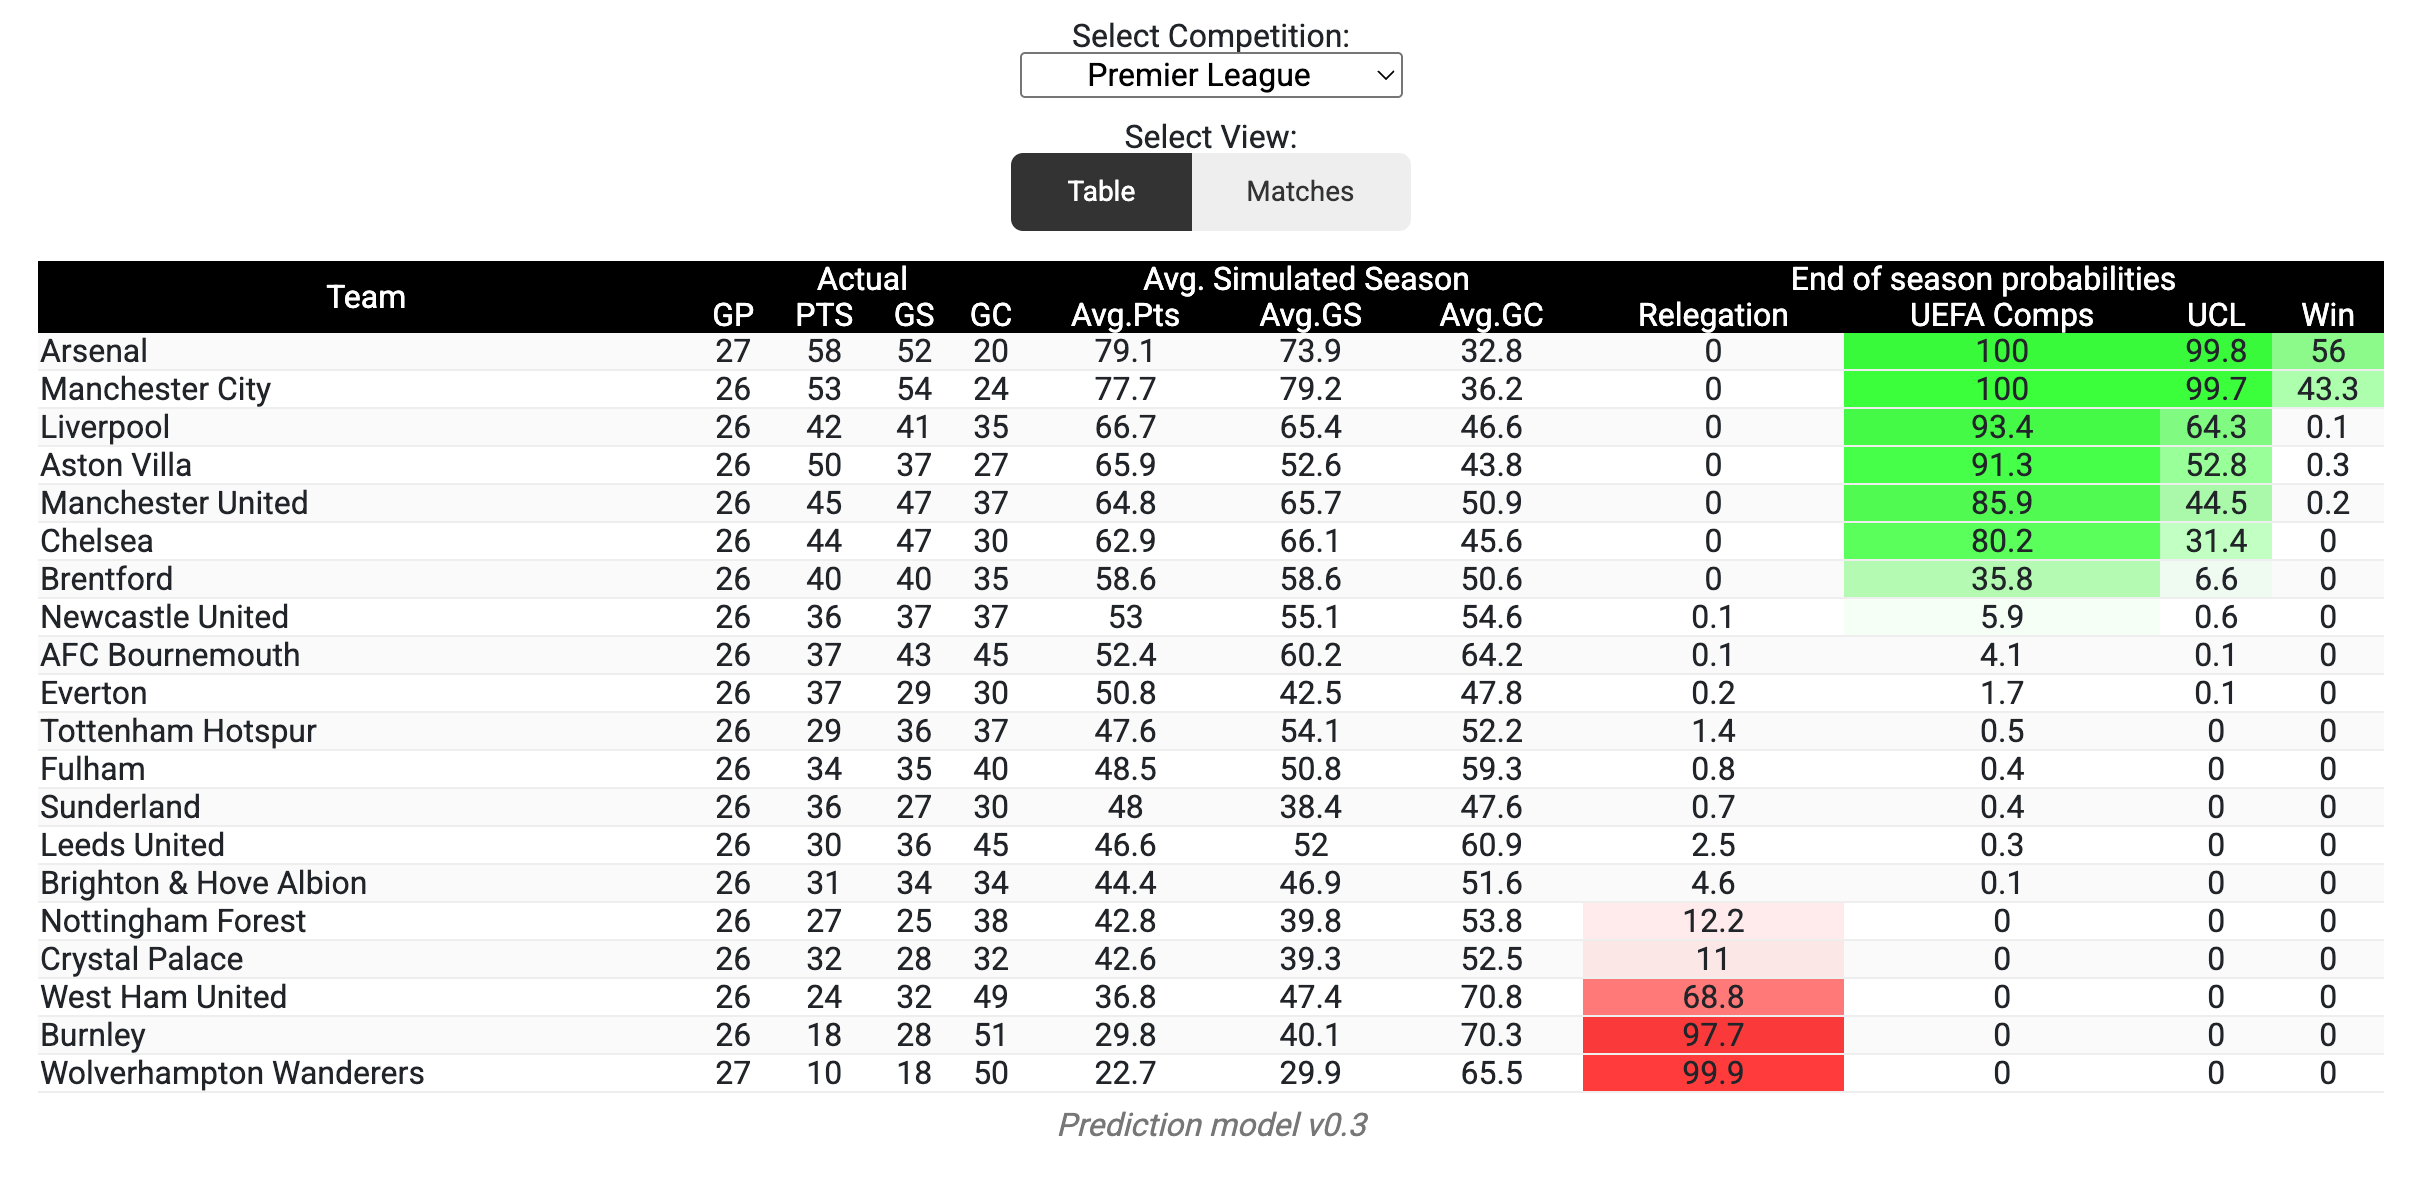The height and width of the screenshot is (1184, 2430).
Task: Click Chelsea's green UEFA Comps cell
Action: click(x=1998, y=541)
